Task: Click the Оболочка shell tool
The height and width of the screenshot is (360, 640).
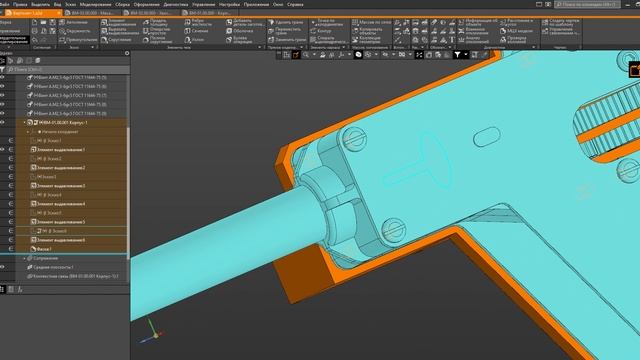Action: tap(240, 31)
